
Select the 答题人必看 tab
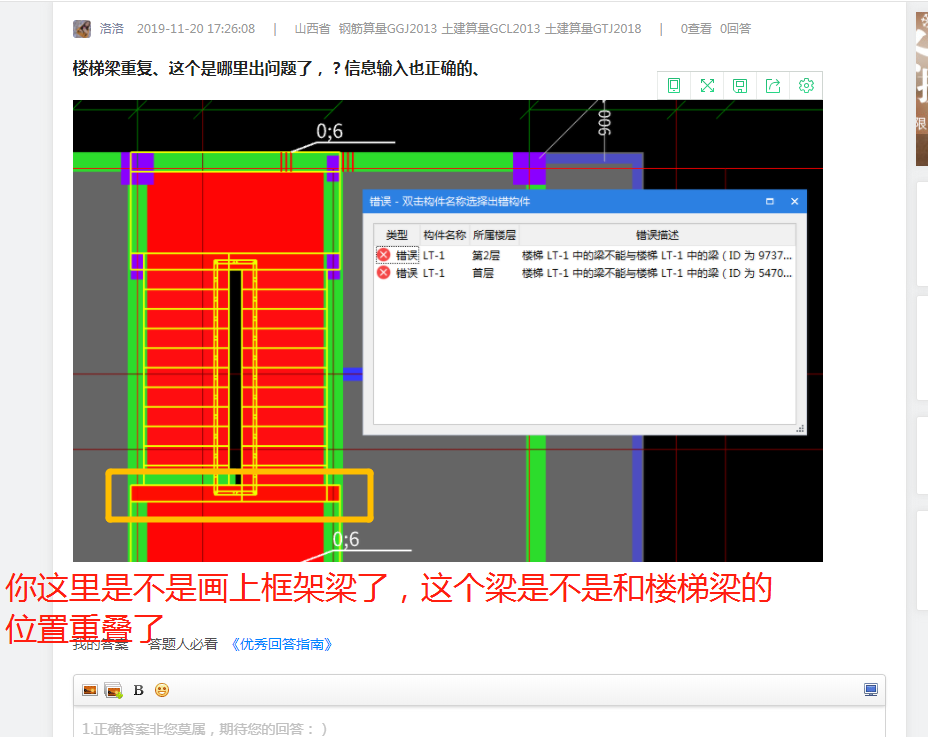(183, 644)
